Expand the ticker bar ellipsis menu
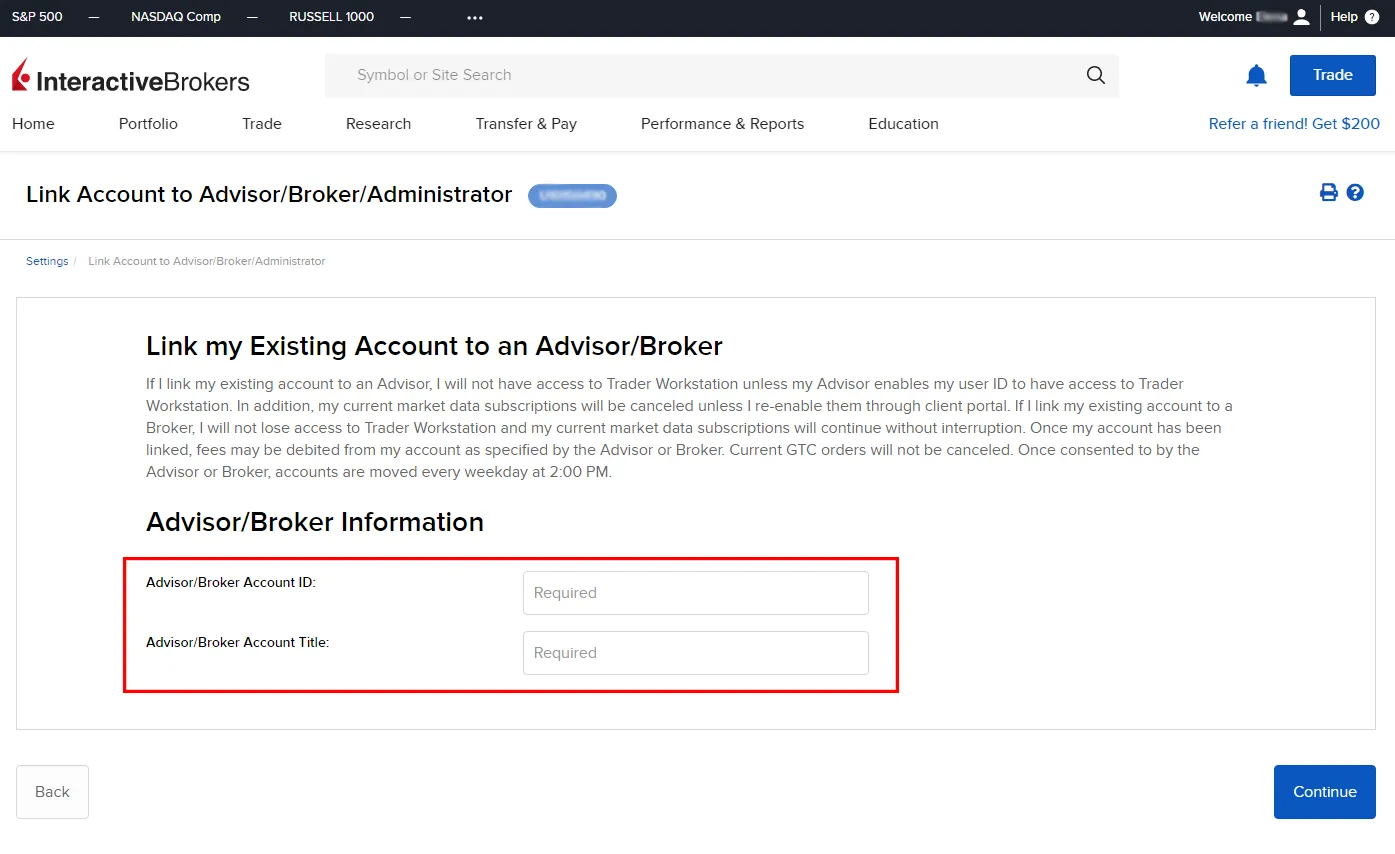Image resolution: width=1395 pixels, height=854 pixels. (x=474, y=17)
